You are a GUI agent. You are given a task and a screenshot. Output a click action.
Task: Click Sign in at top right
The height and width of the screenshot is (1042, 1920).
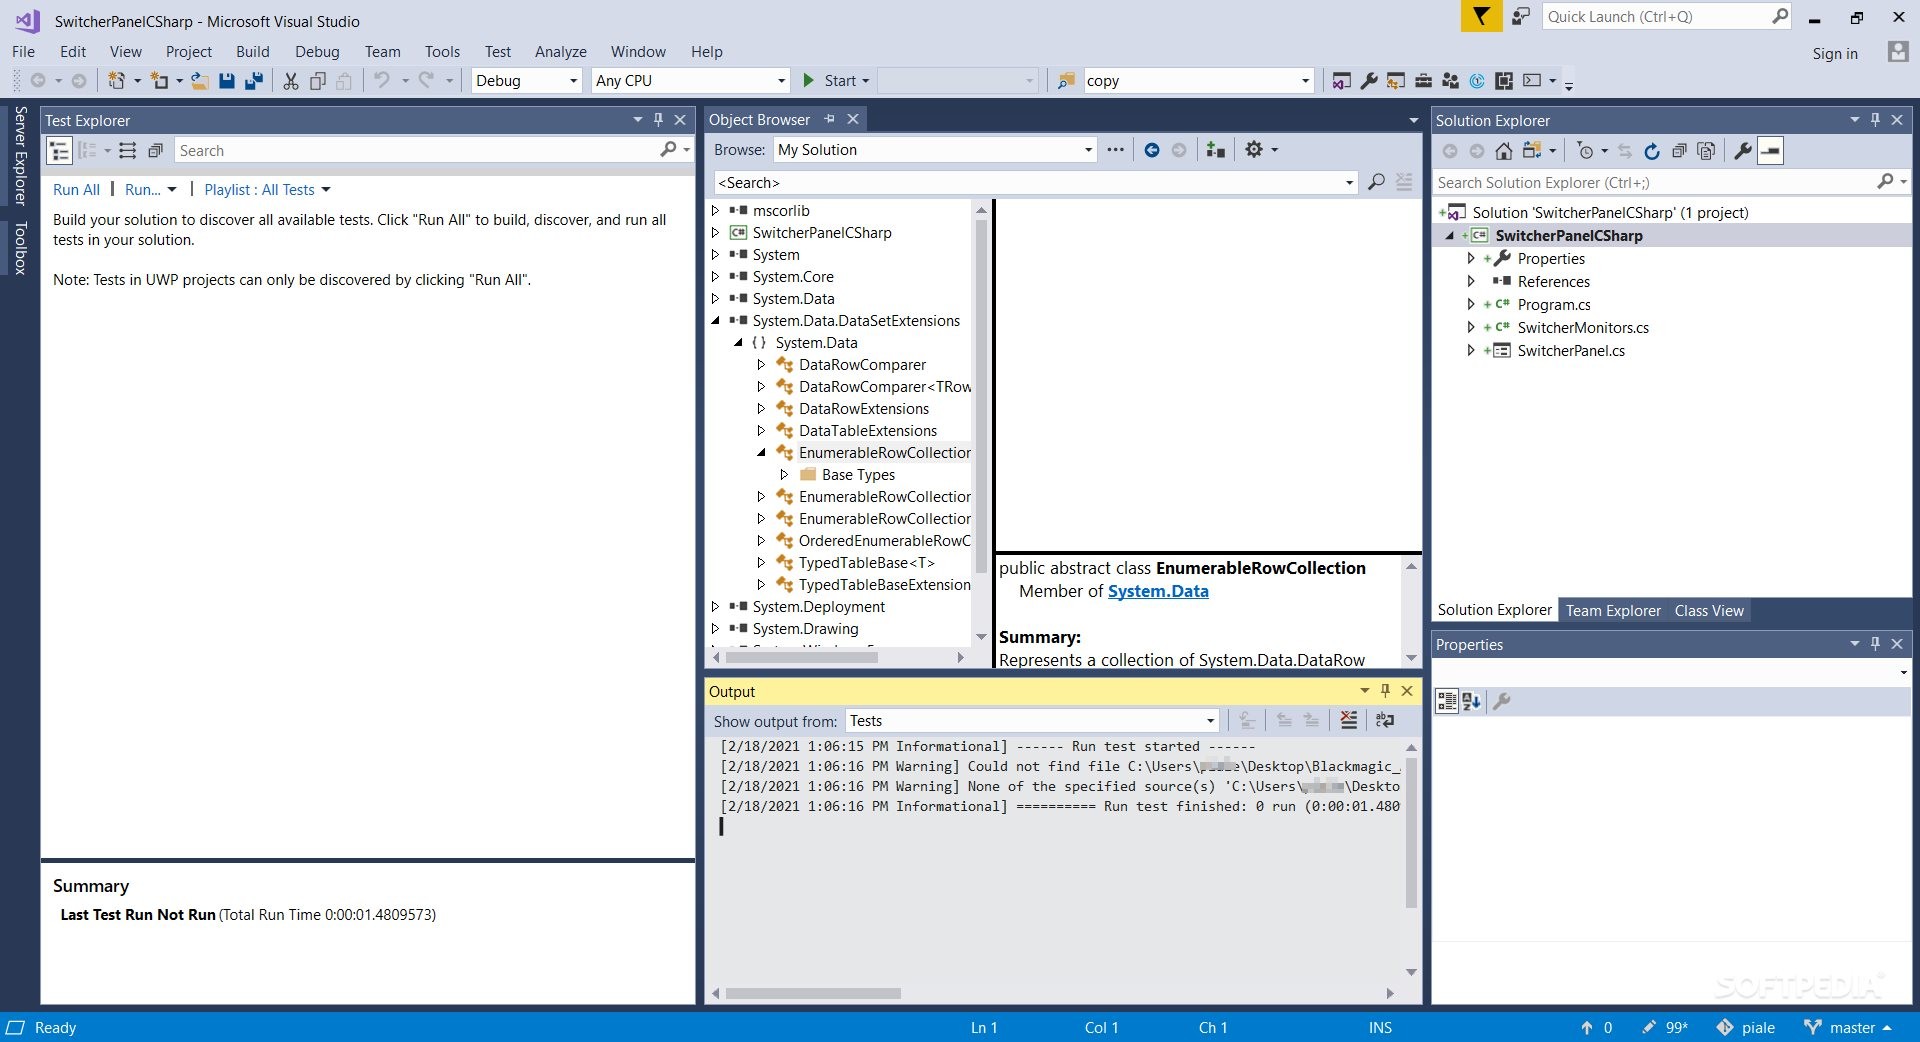pos(1835,54)
